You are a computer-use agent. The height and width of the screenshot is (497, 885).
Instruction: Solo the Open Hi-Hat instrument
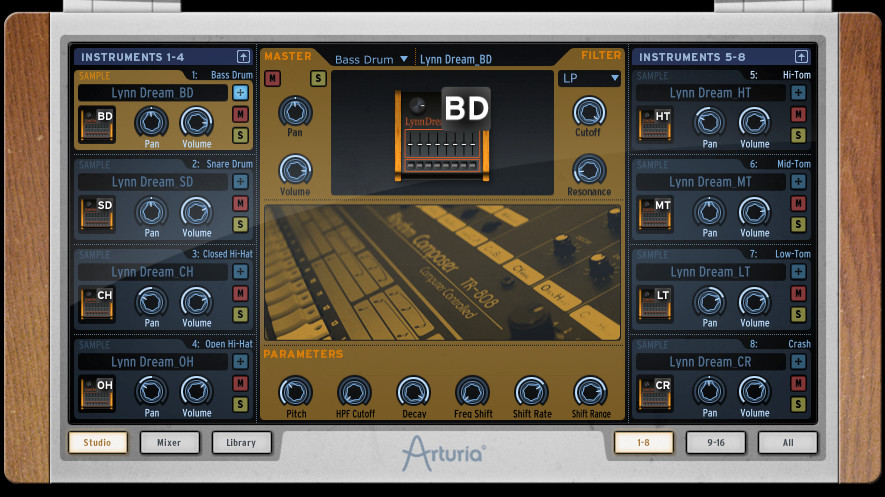coord(240,404)
